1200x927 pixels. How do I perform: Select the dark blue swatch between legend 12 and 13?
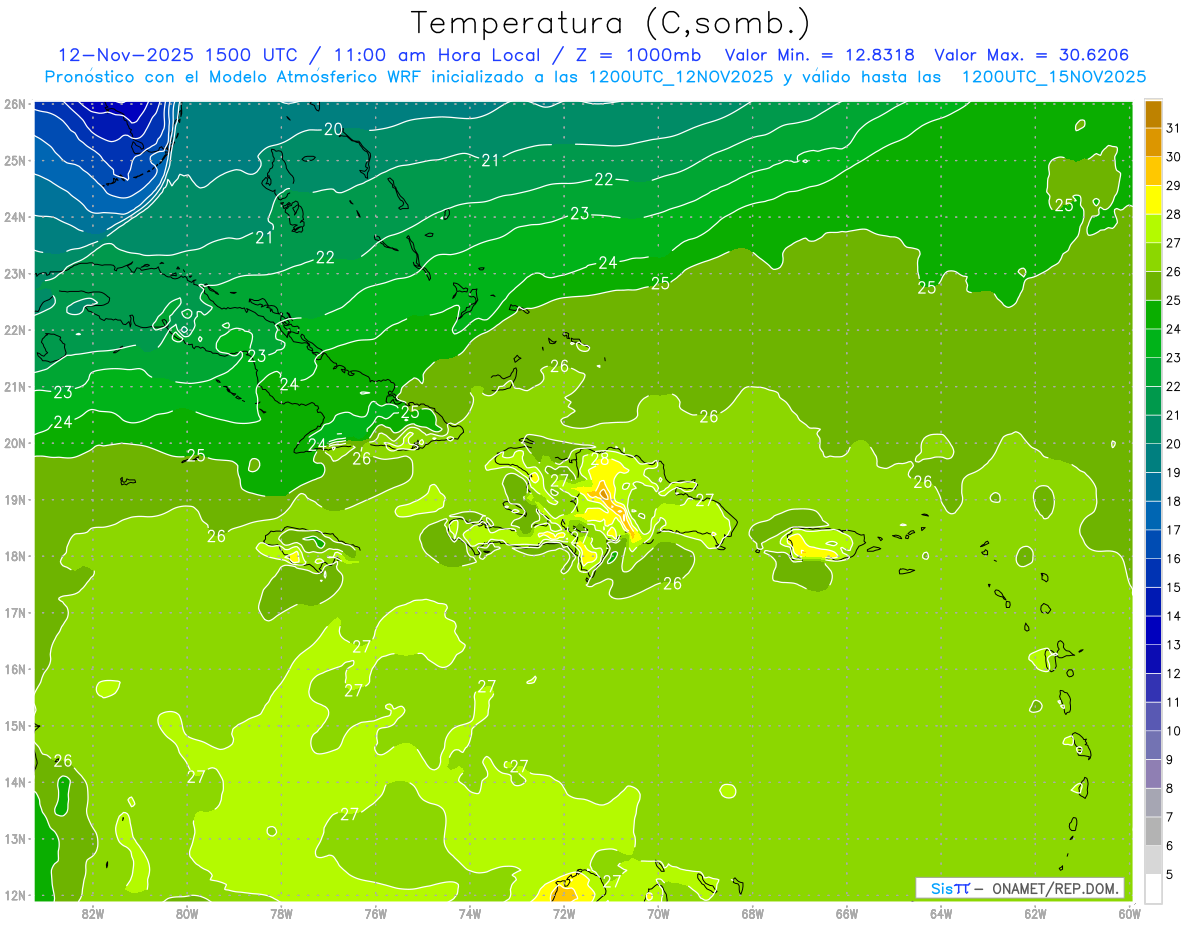1153,658
